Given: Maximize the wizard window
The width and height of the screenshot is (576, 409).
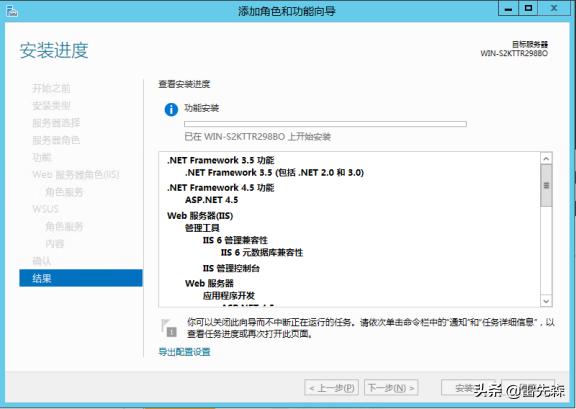Looking at the screenshot, I should coord(528,8).
